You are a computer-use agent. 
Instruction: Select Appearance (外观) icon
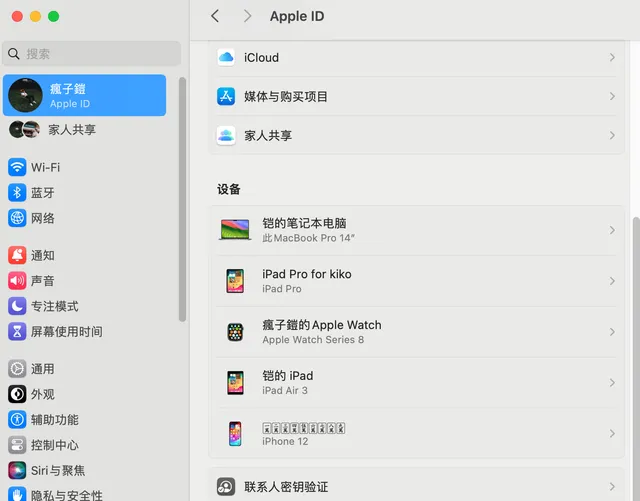click(17, 394)
